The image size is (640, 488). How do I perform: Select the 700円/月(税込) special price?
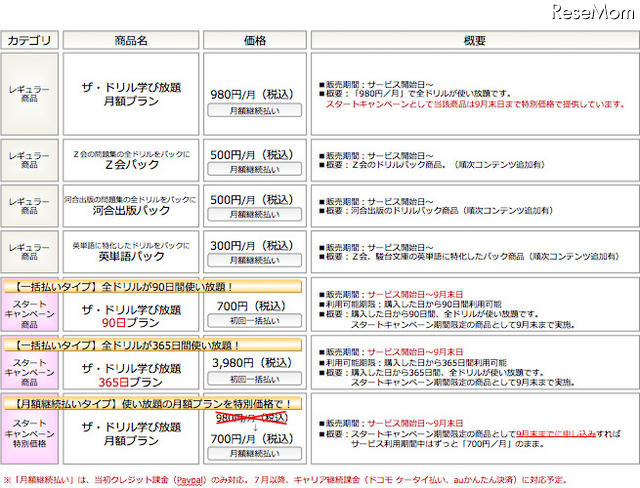[252, 439]
